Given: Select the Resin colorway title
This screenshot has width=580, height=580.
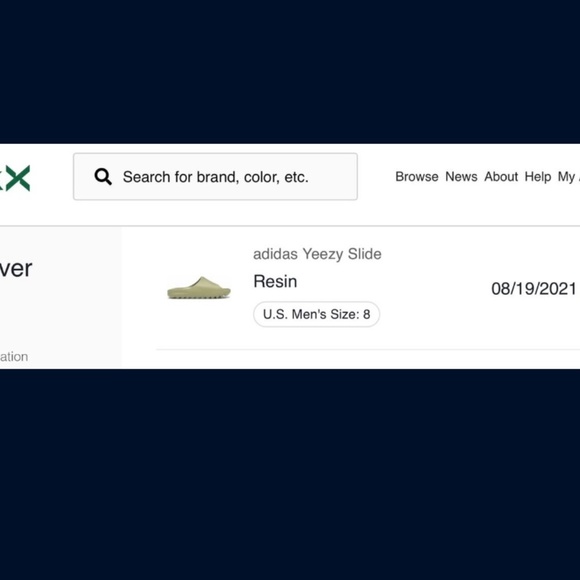Looking at the screenshot, I should tap(275, 281).
